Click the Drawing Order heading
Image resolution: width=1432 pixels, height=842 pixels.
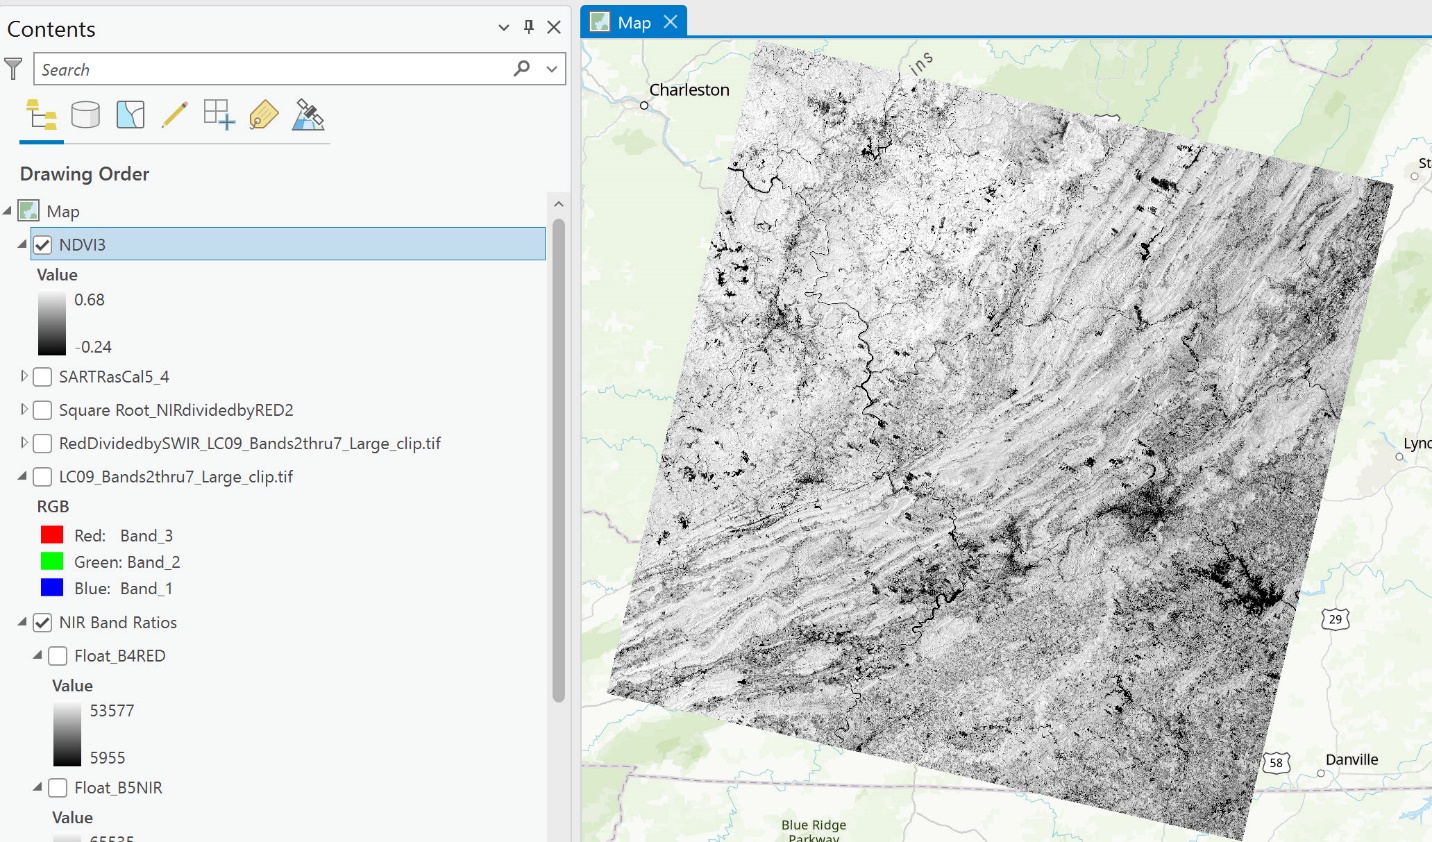(x=84, y=174)
